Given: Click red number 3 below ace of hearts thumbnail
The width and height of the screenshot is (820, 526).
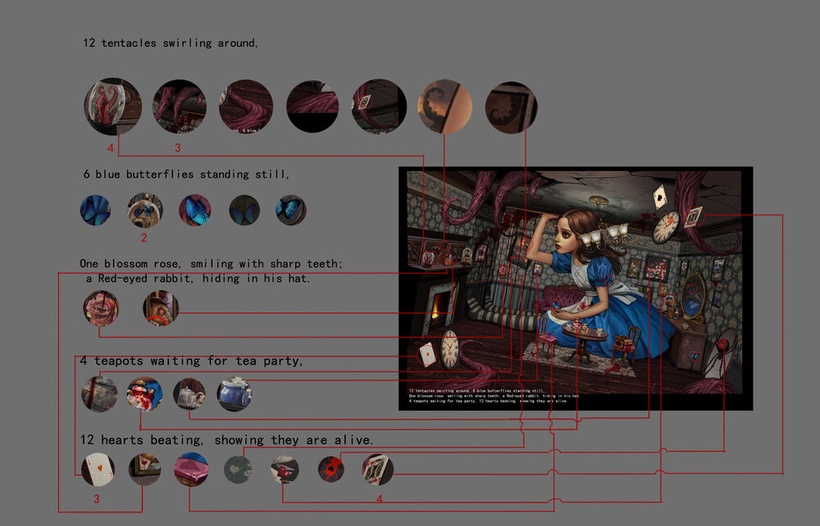Looking at the screenshot, I should point(96,499).
